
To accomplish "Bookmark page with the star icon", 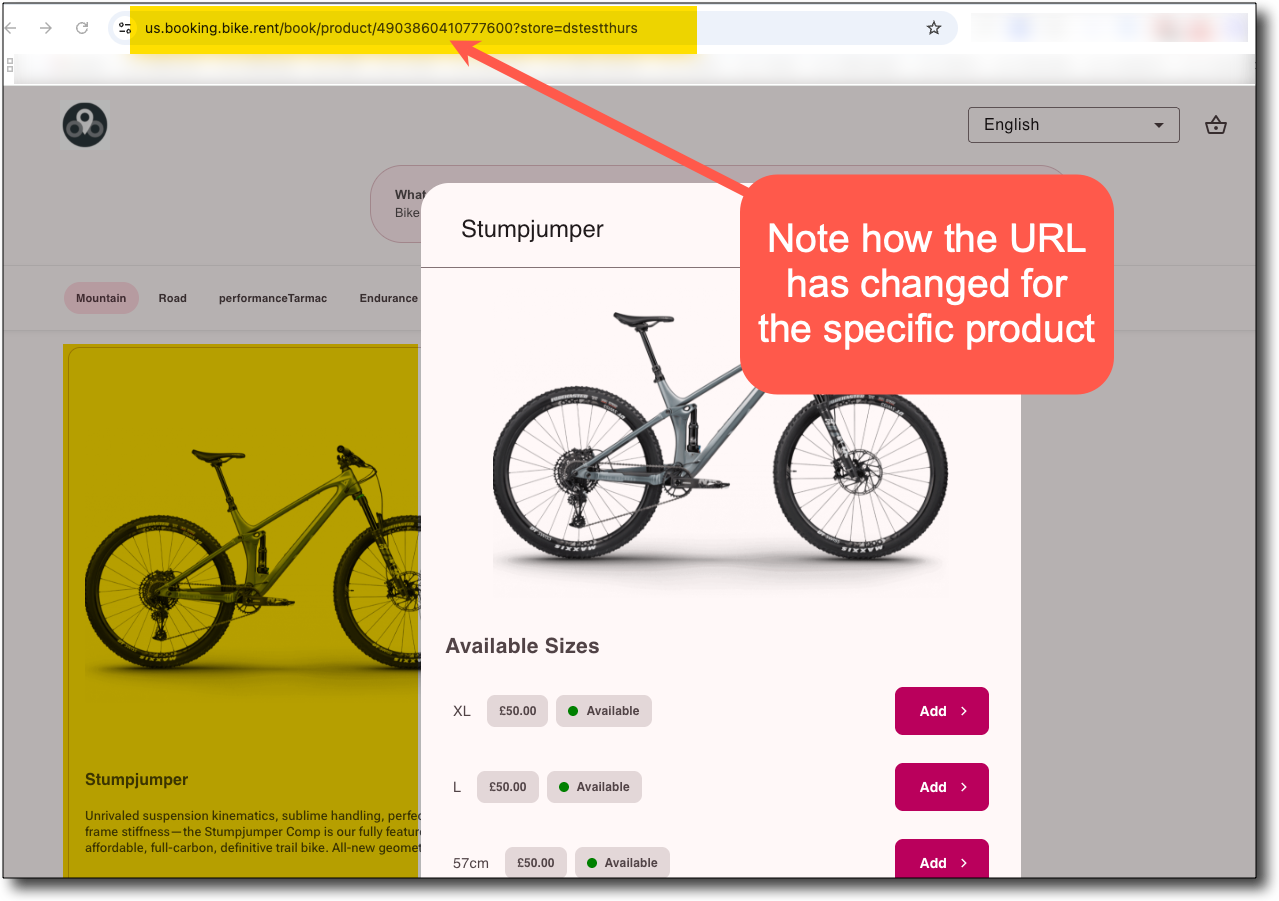I will click(x=934, y=28).
